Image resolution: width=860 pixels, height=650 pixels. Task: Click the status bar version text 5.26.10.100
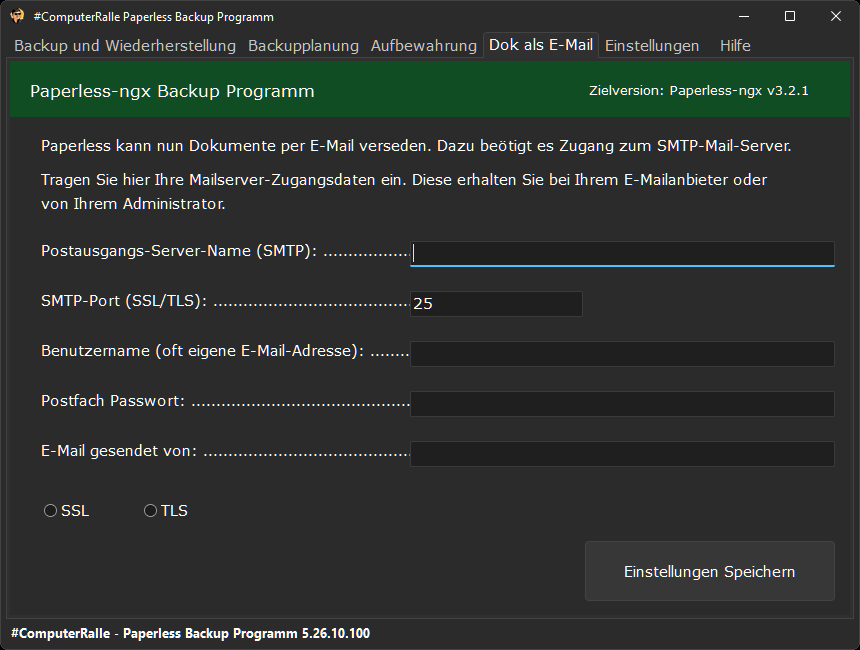click(336, 634)
